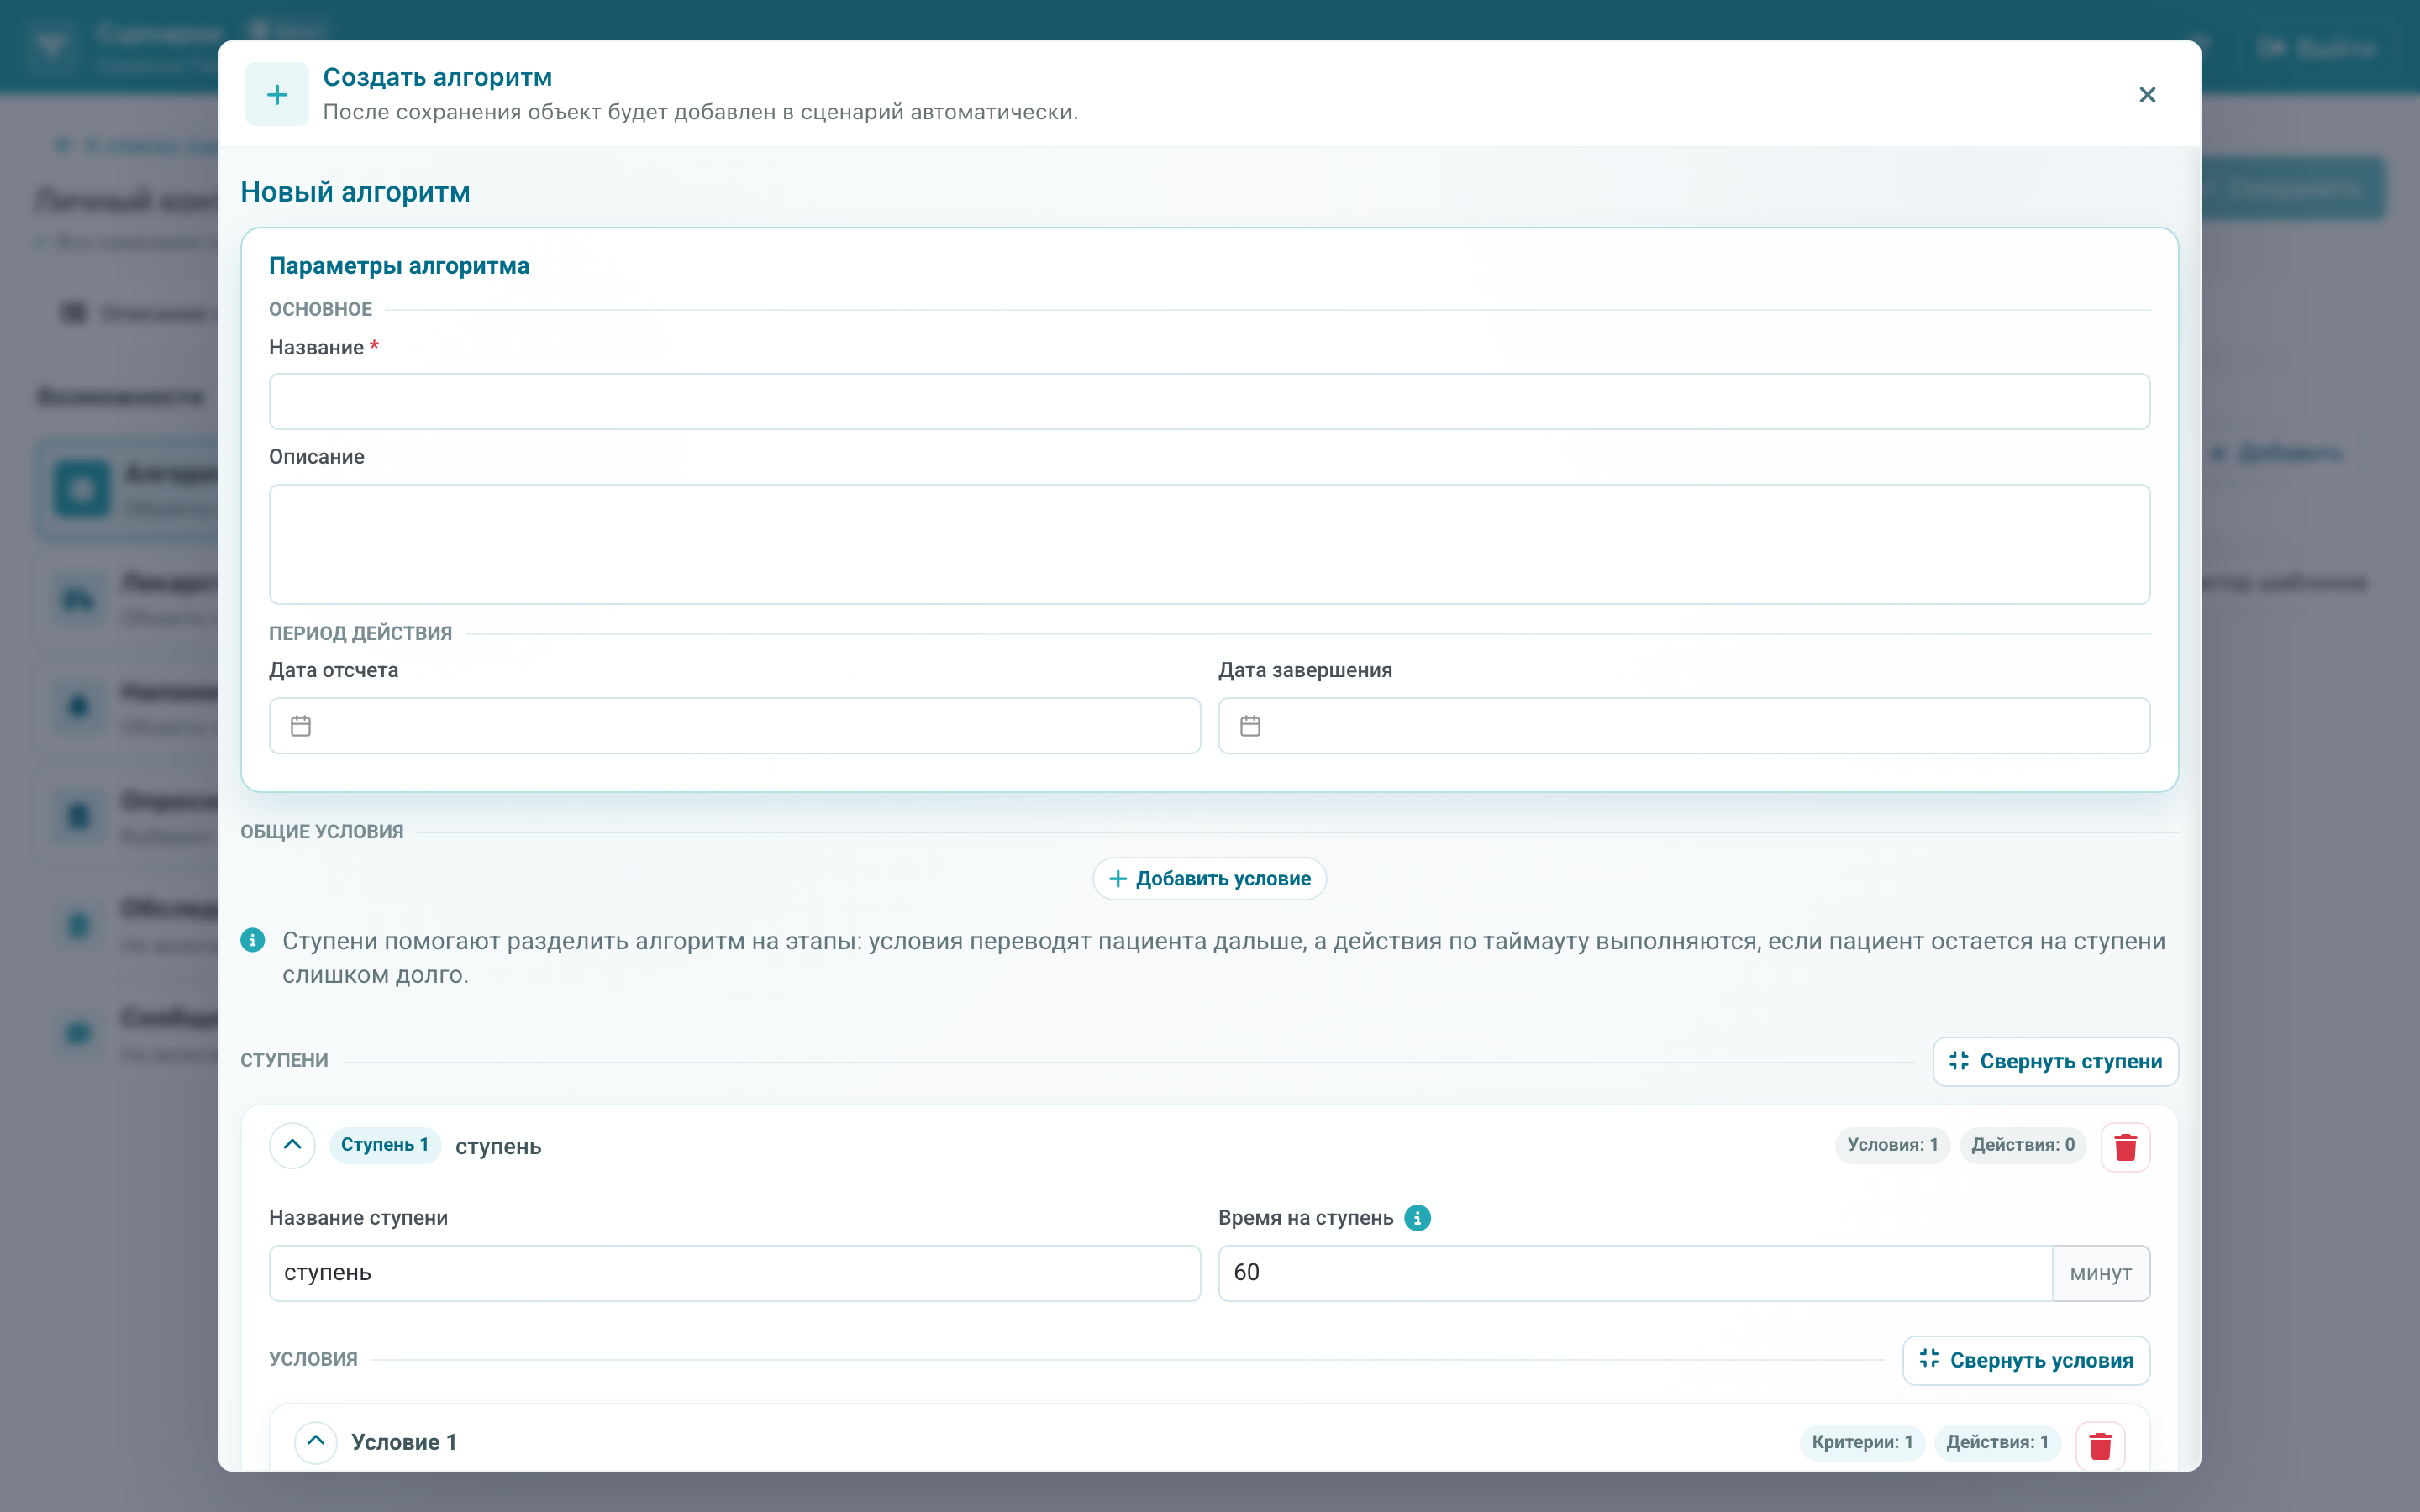Delete Ступень 1 with the trash icon

[2125, 1146]
